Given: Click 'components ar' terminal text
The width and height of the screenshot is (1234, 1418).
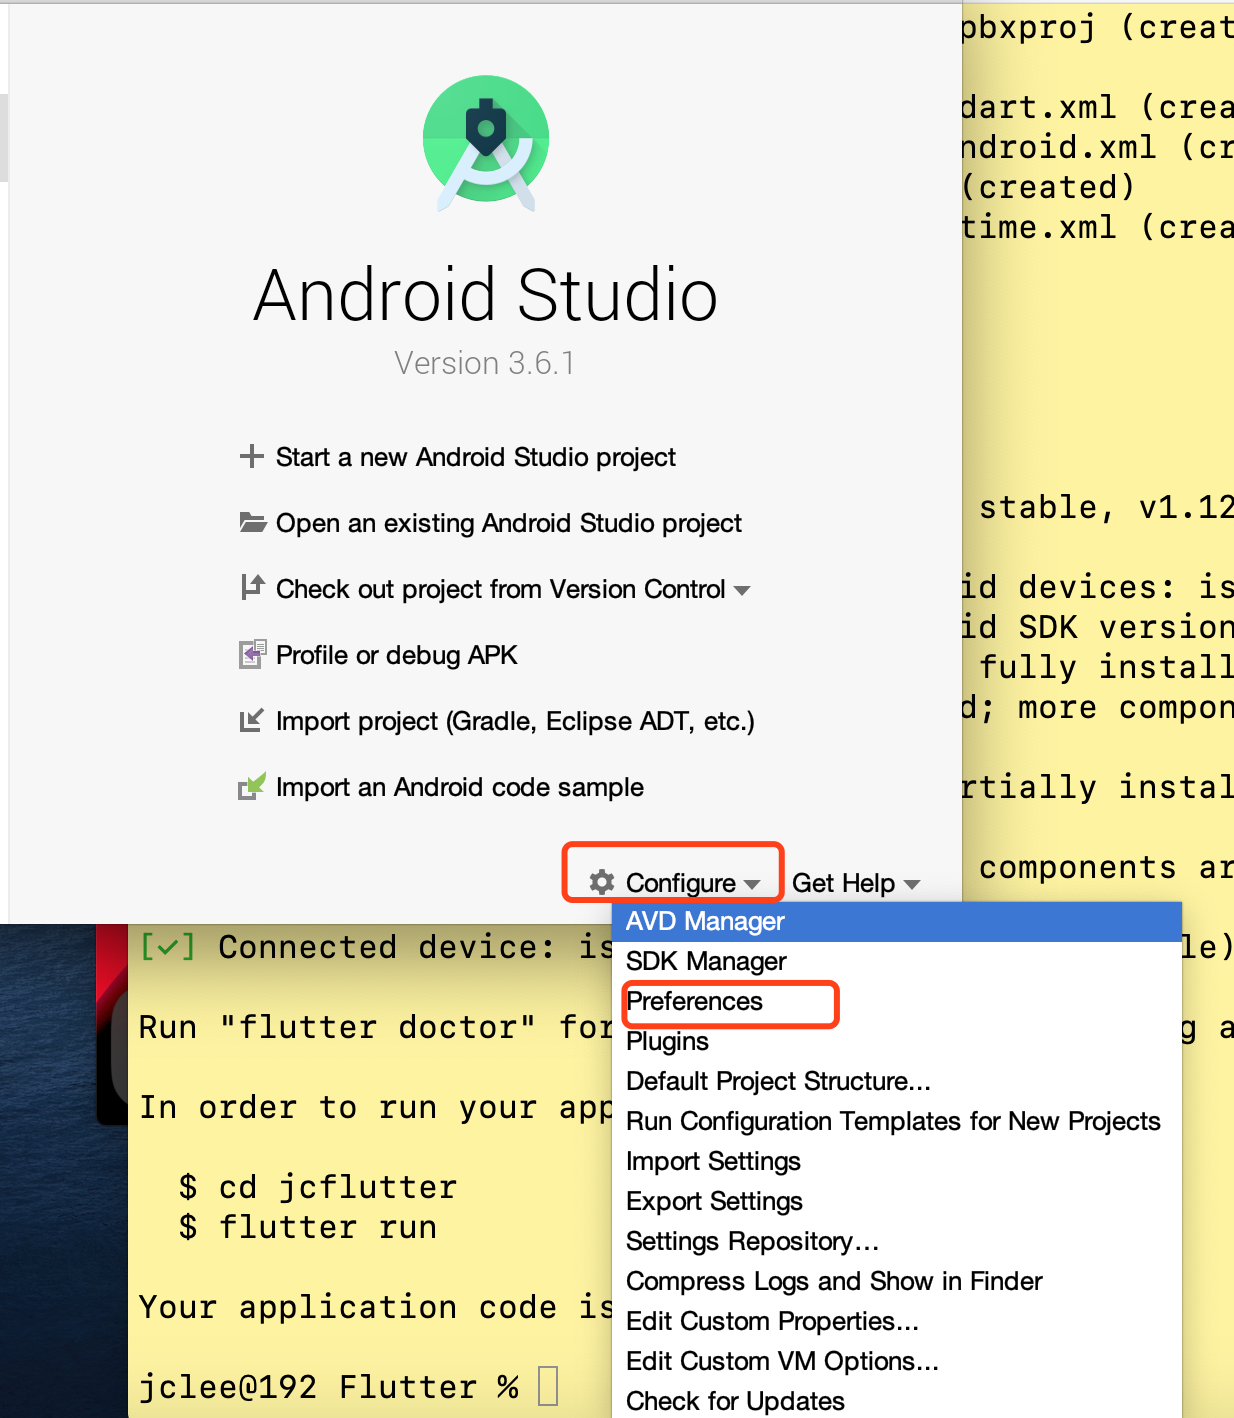Looking at the screenshot, I should (x=1106, y=867).
